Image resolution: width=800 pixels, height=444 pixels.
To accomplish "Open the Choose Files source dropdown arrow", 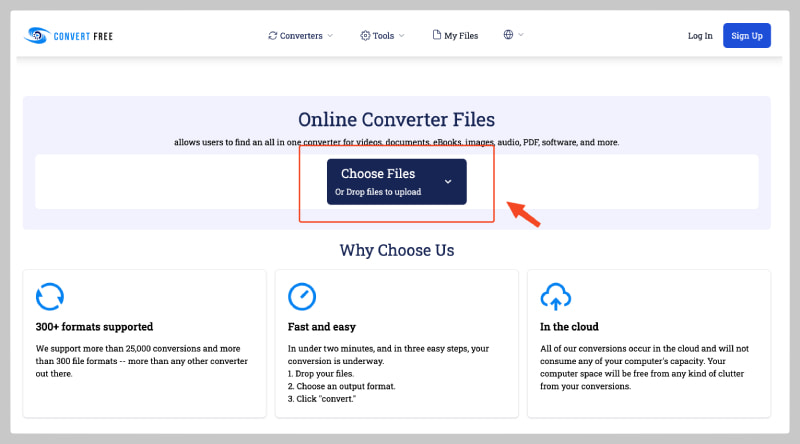I will click(x=448, y=182).
